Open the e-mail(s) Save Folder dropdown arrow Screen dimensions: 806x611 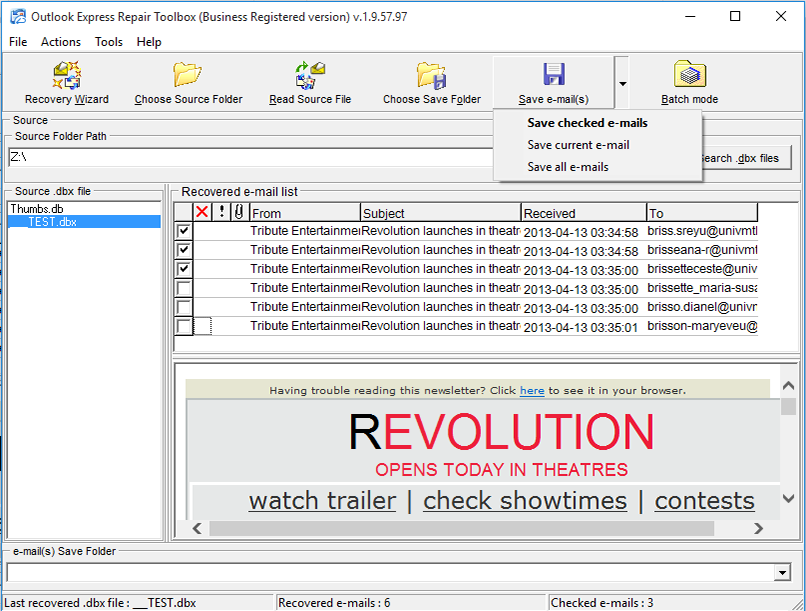[782, 572]
